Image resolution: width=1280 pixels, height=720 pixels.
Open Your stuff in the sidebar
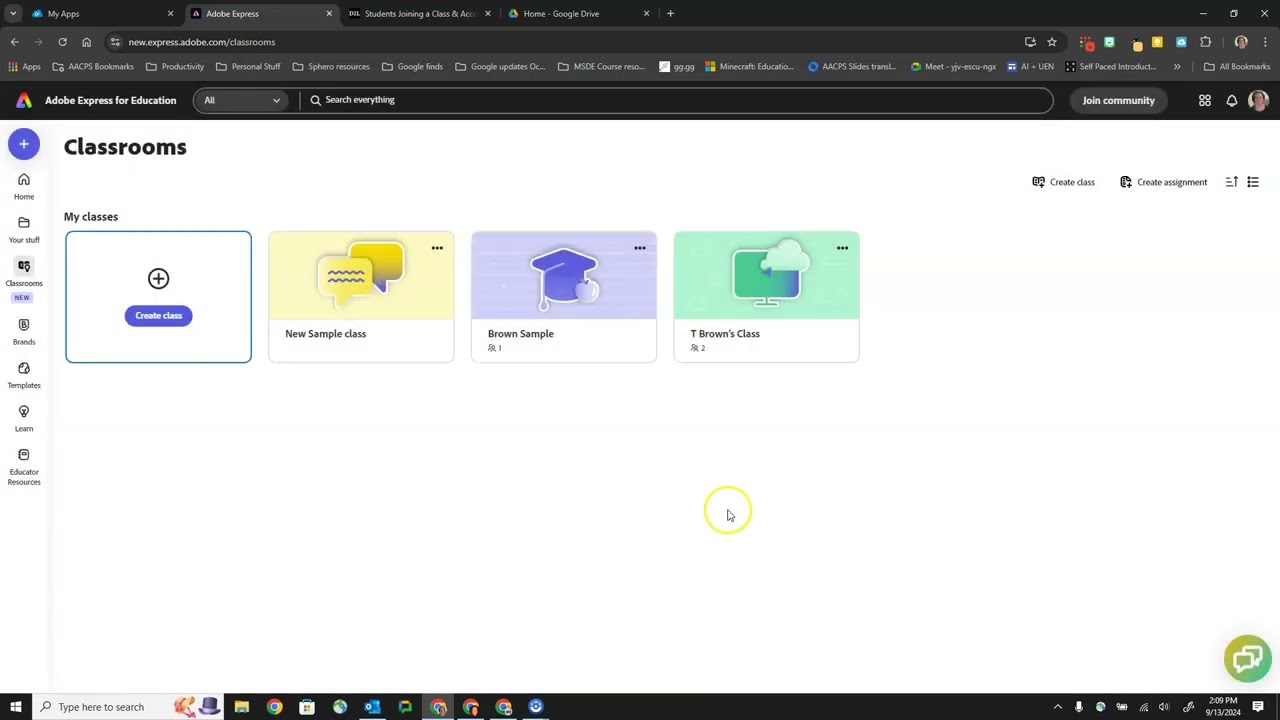pos(24,230)
